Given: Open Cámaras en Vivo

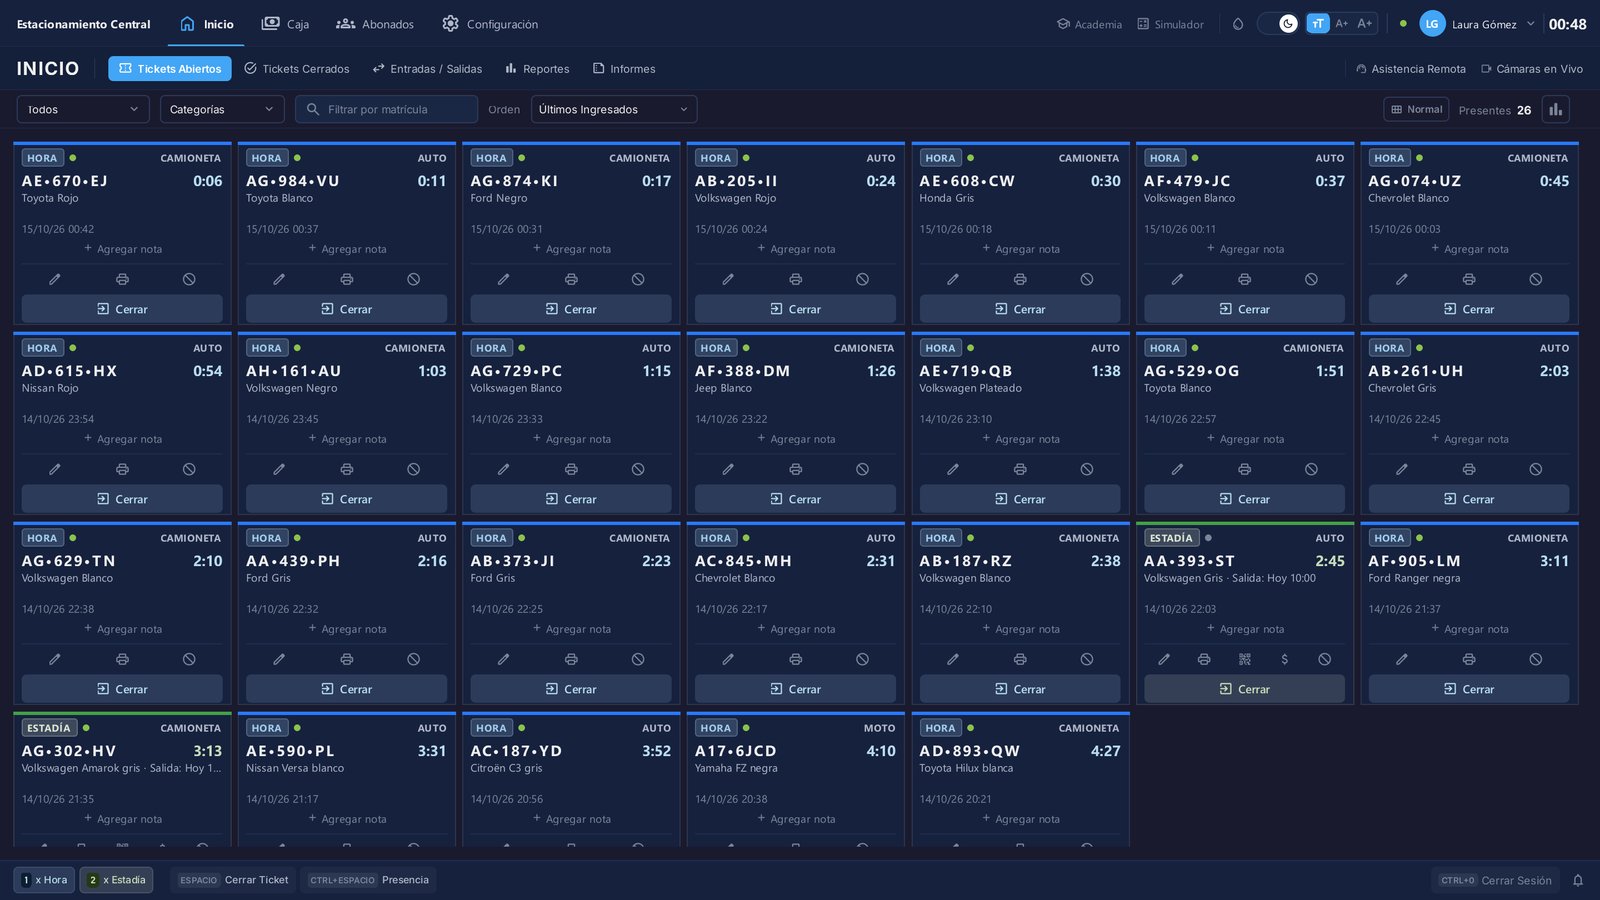Looking at the screenshot, I should [x=1532, y=69].
